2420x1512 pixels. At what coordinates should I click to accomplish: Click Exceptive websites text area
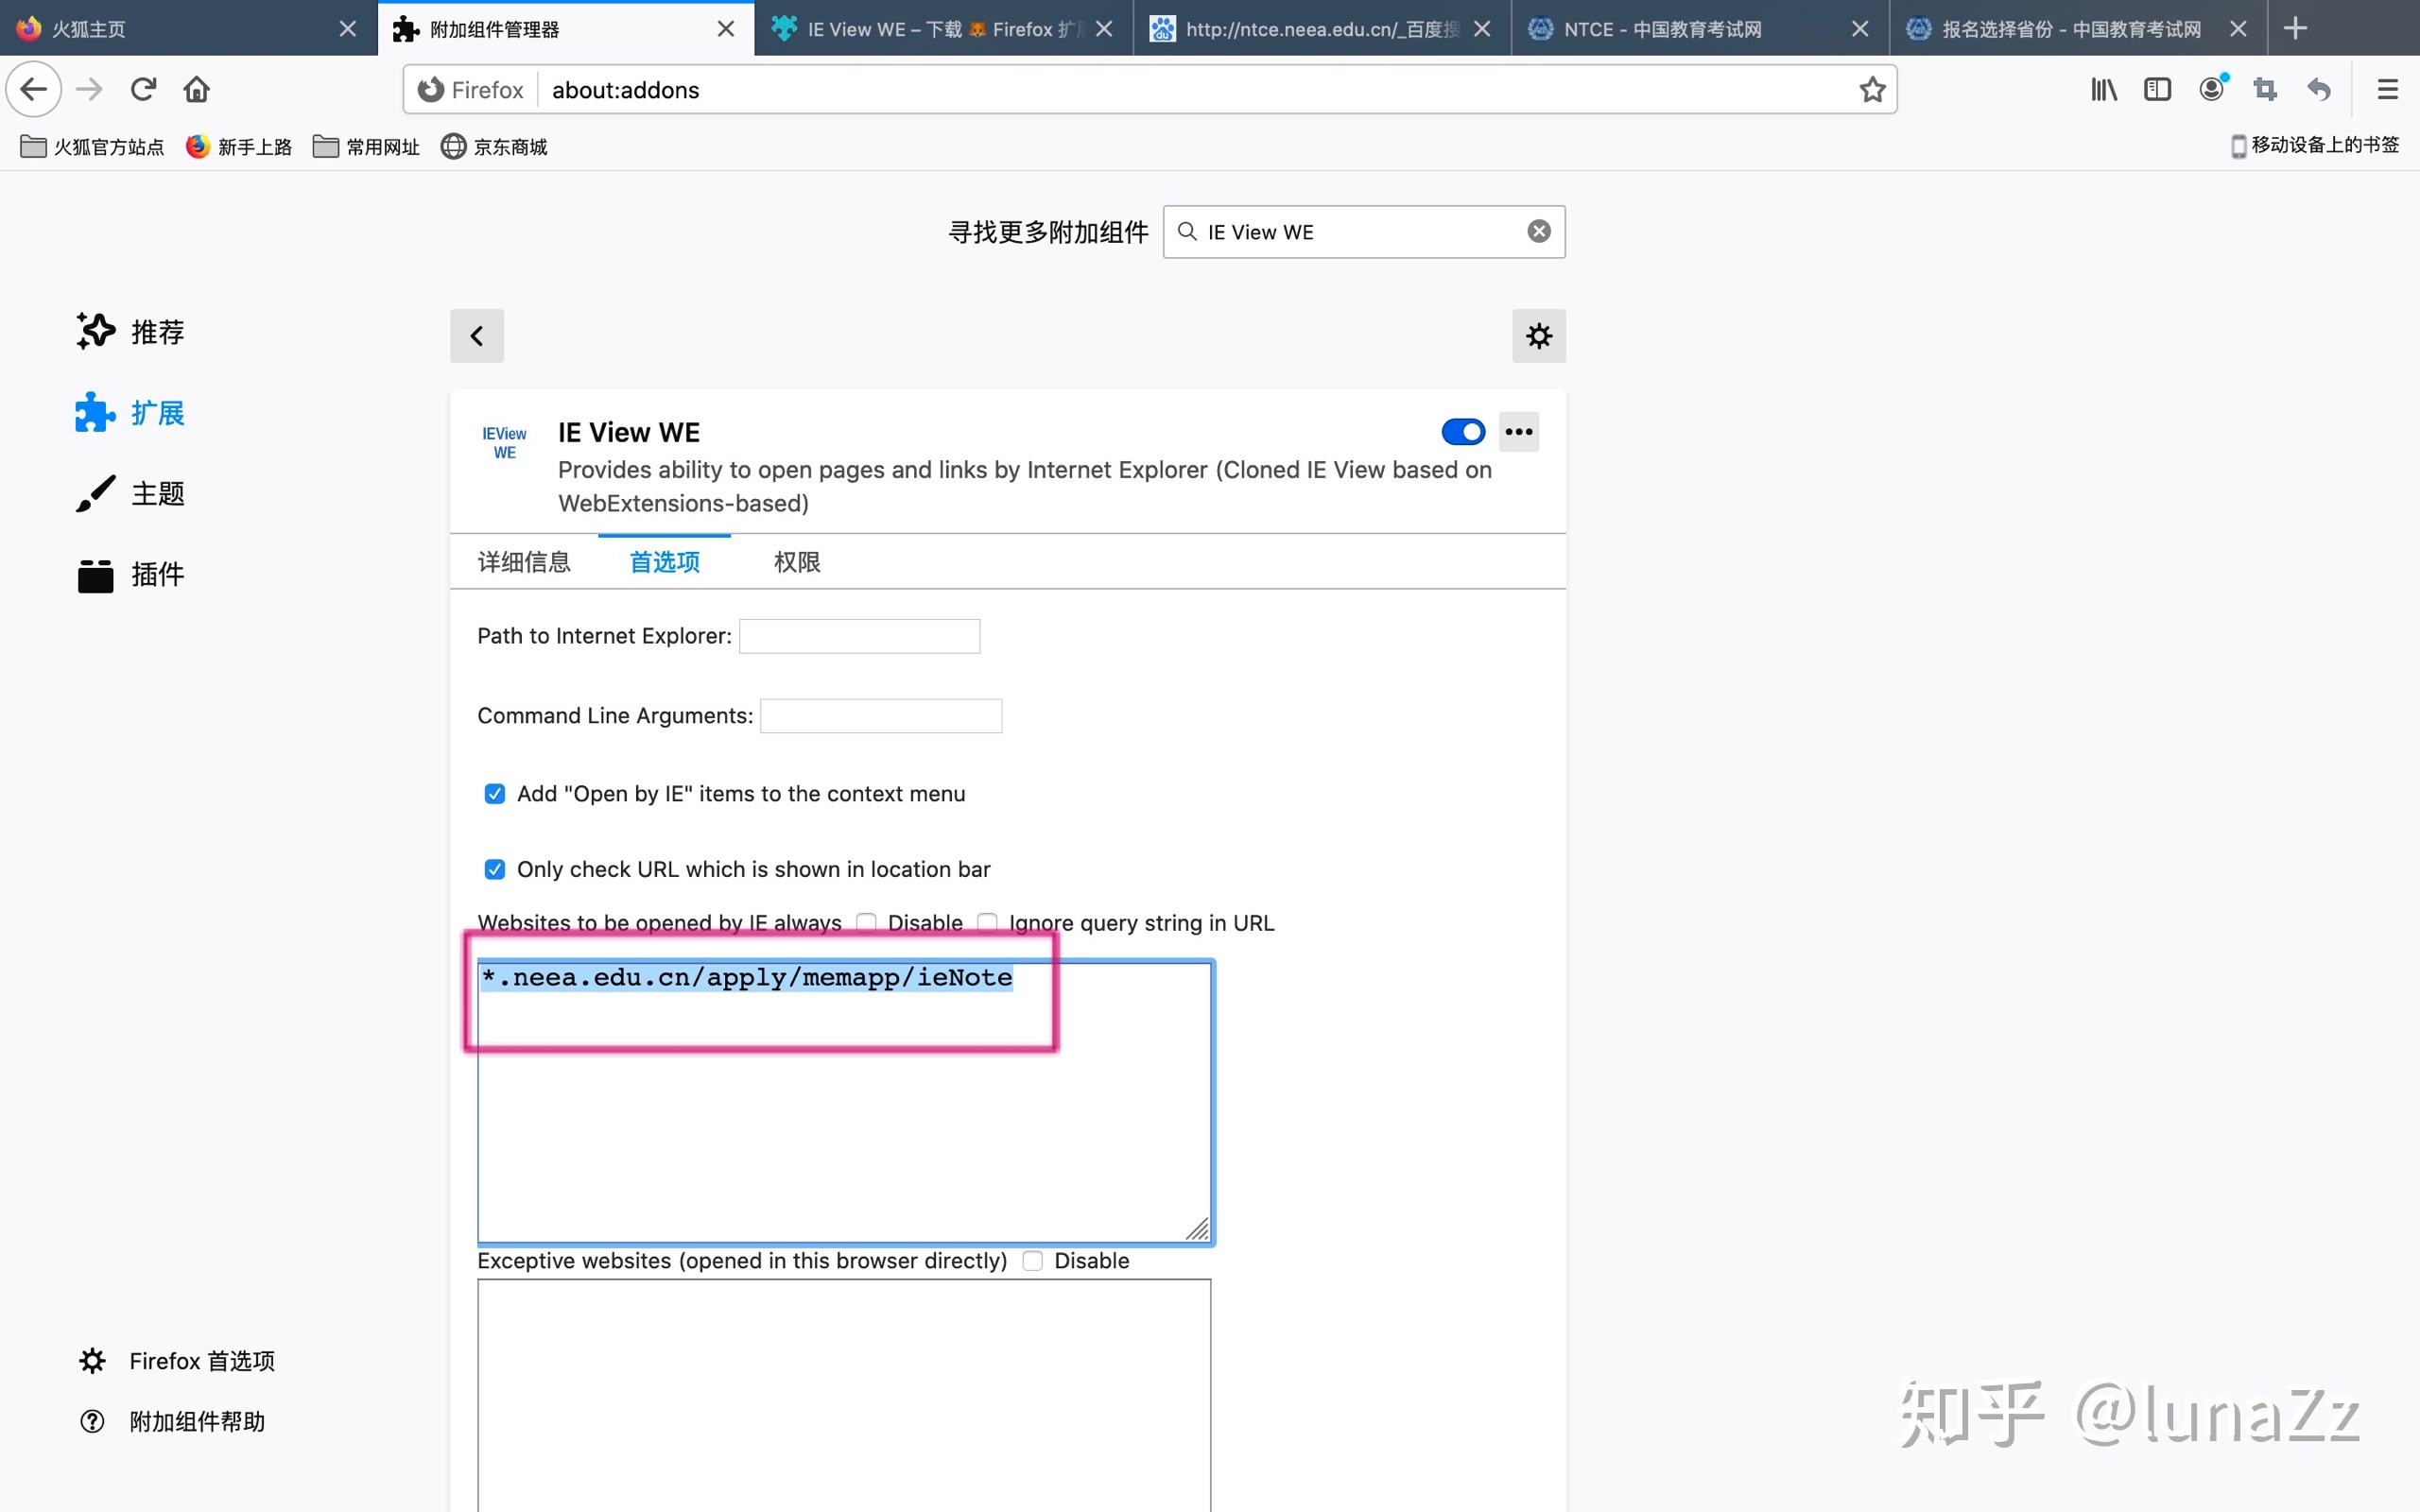click(844, 1395)
